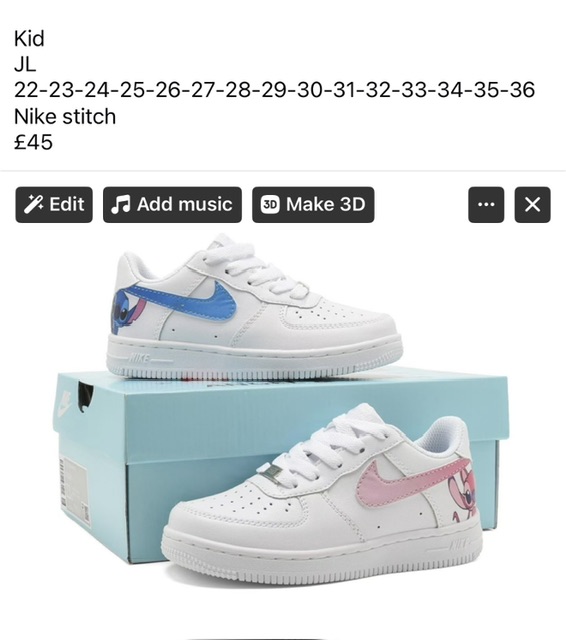Click the 'JL' caption line
This screenshot has width=566, height=640.
(x=25, y=64)
